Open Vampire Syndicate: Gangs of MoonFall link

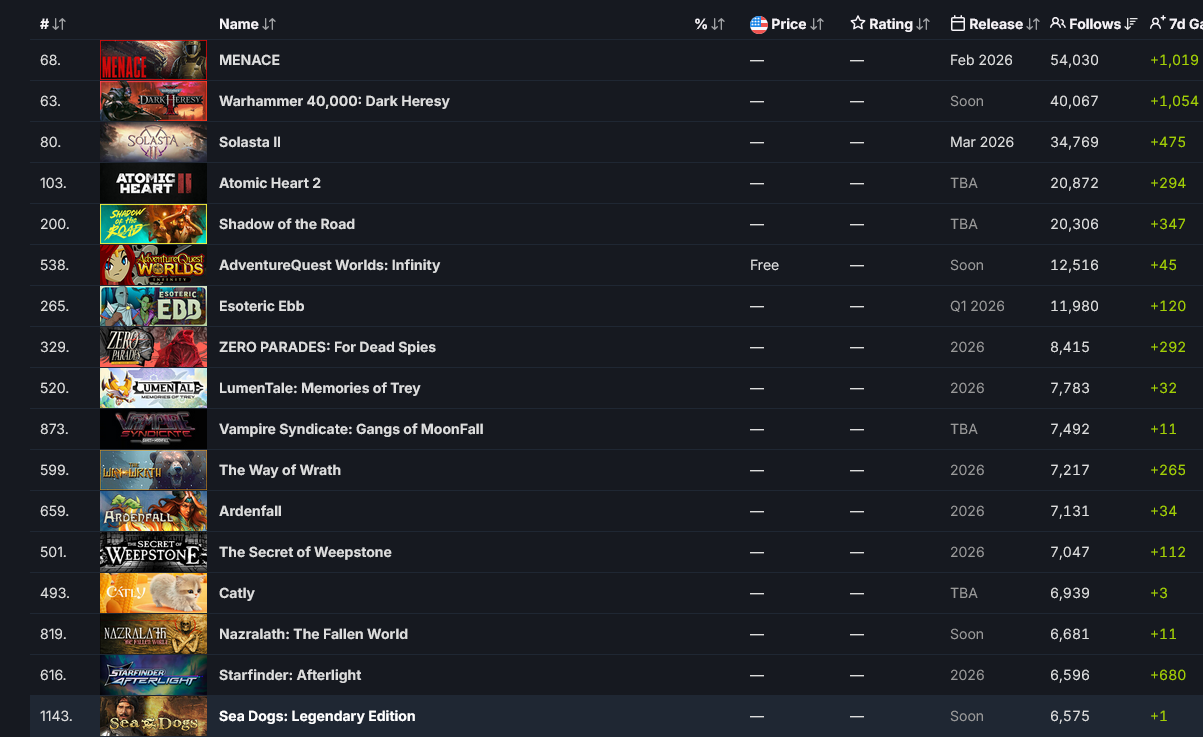351,429
